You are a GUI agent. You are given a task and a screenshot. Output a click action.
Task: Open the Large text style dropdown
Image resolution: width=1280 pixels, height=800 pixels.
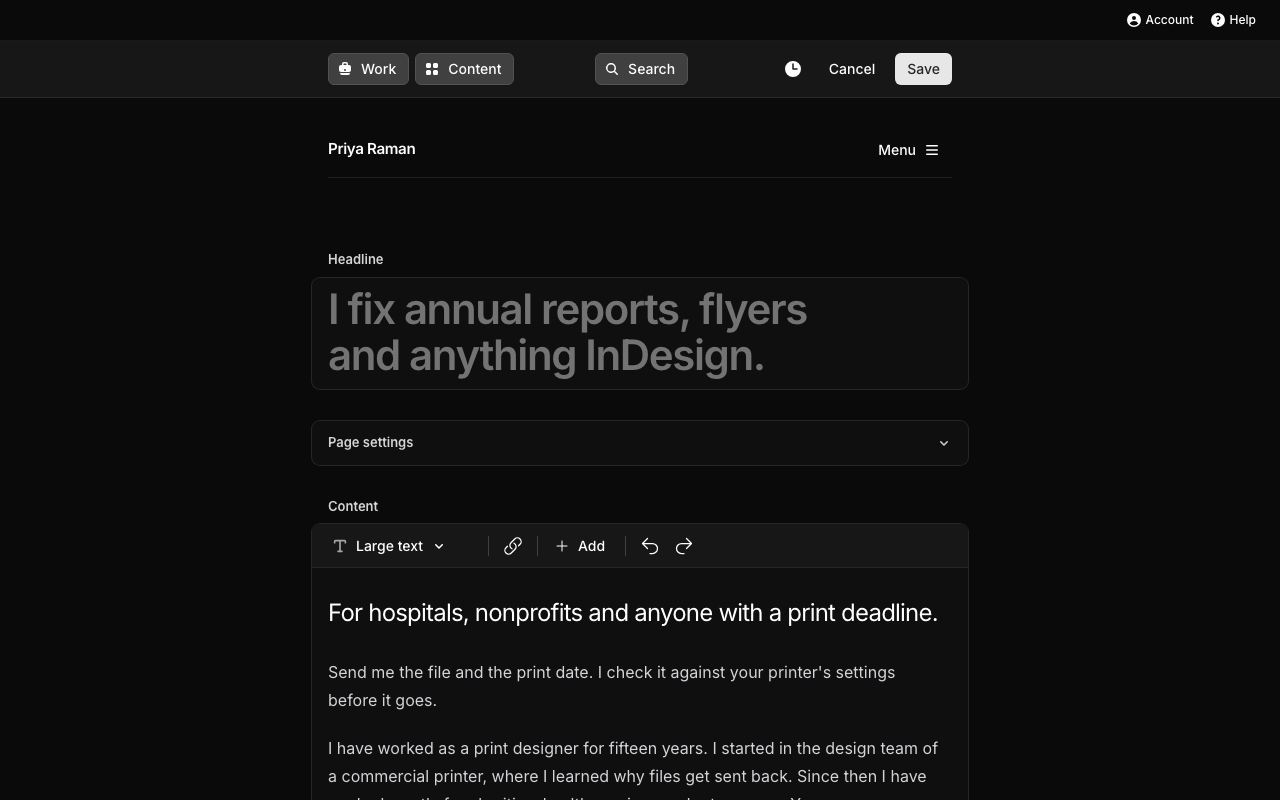point(389,546)
